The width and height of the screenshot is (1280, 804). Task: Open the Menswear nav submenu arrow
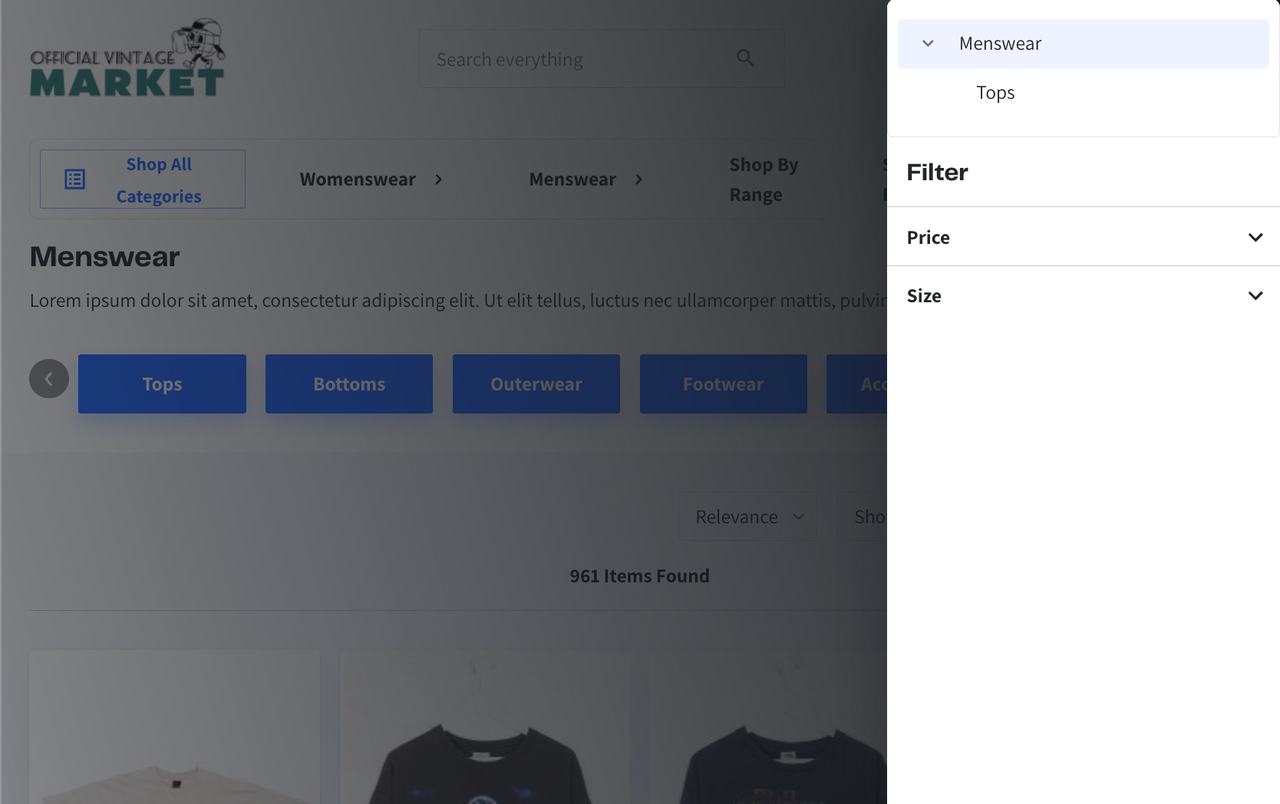coord(638,179)
